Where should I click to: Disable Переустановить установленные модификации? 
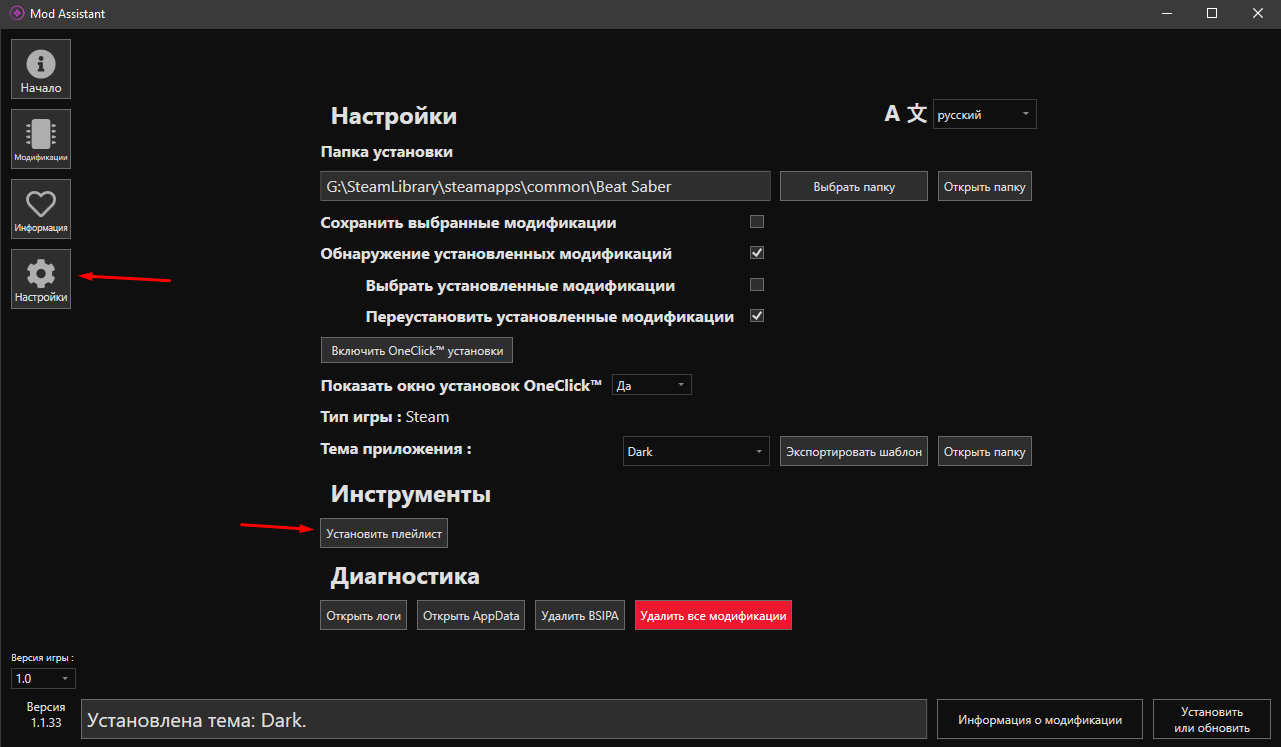(x=757, y=315)
